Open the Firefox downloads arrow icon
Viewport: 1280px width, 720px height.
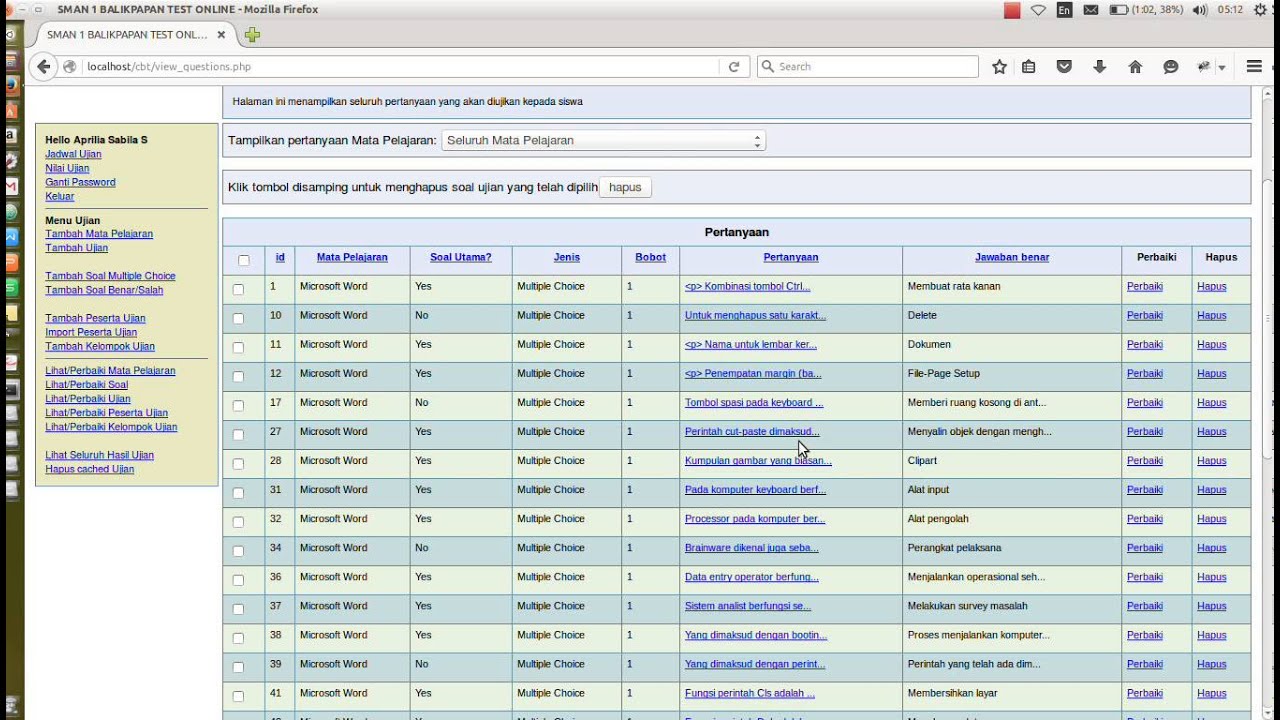click(1100, 67)
